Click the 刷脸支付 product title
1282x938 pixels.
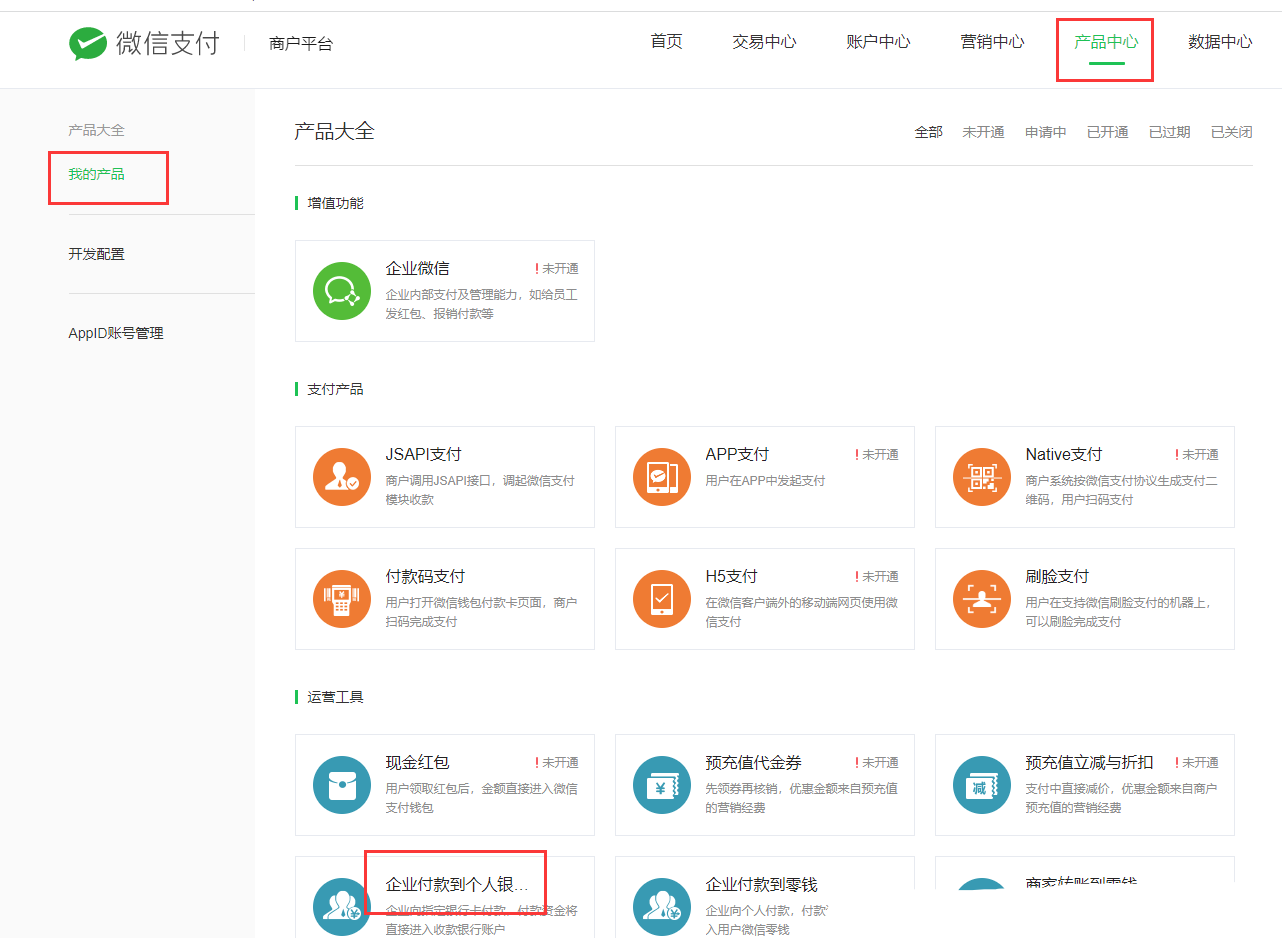[1057, 577]
